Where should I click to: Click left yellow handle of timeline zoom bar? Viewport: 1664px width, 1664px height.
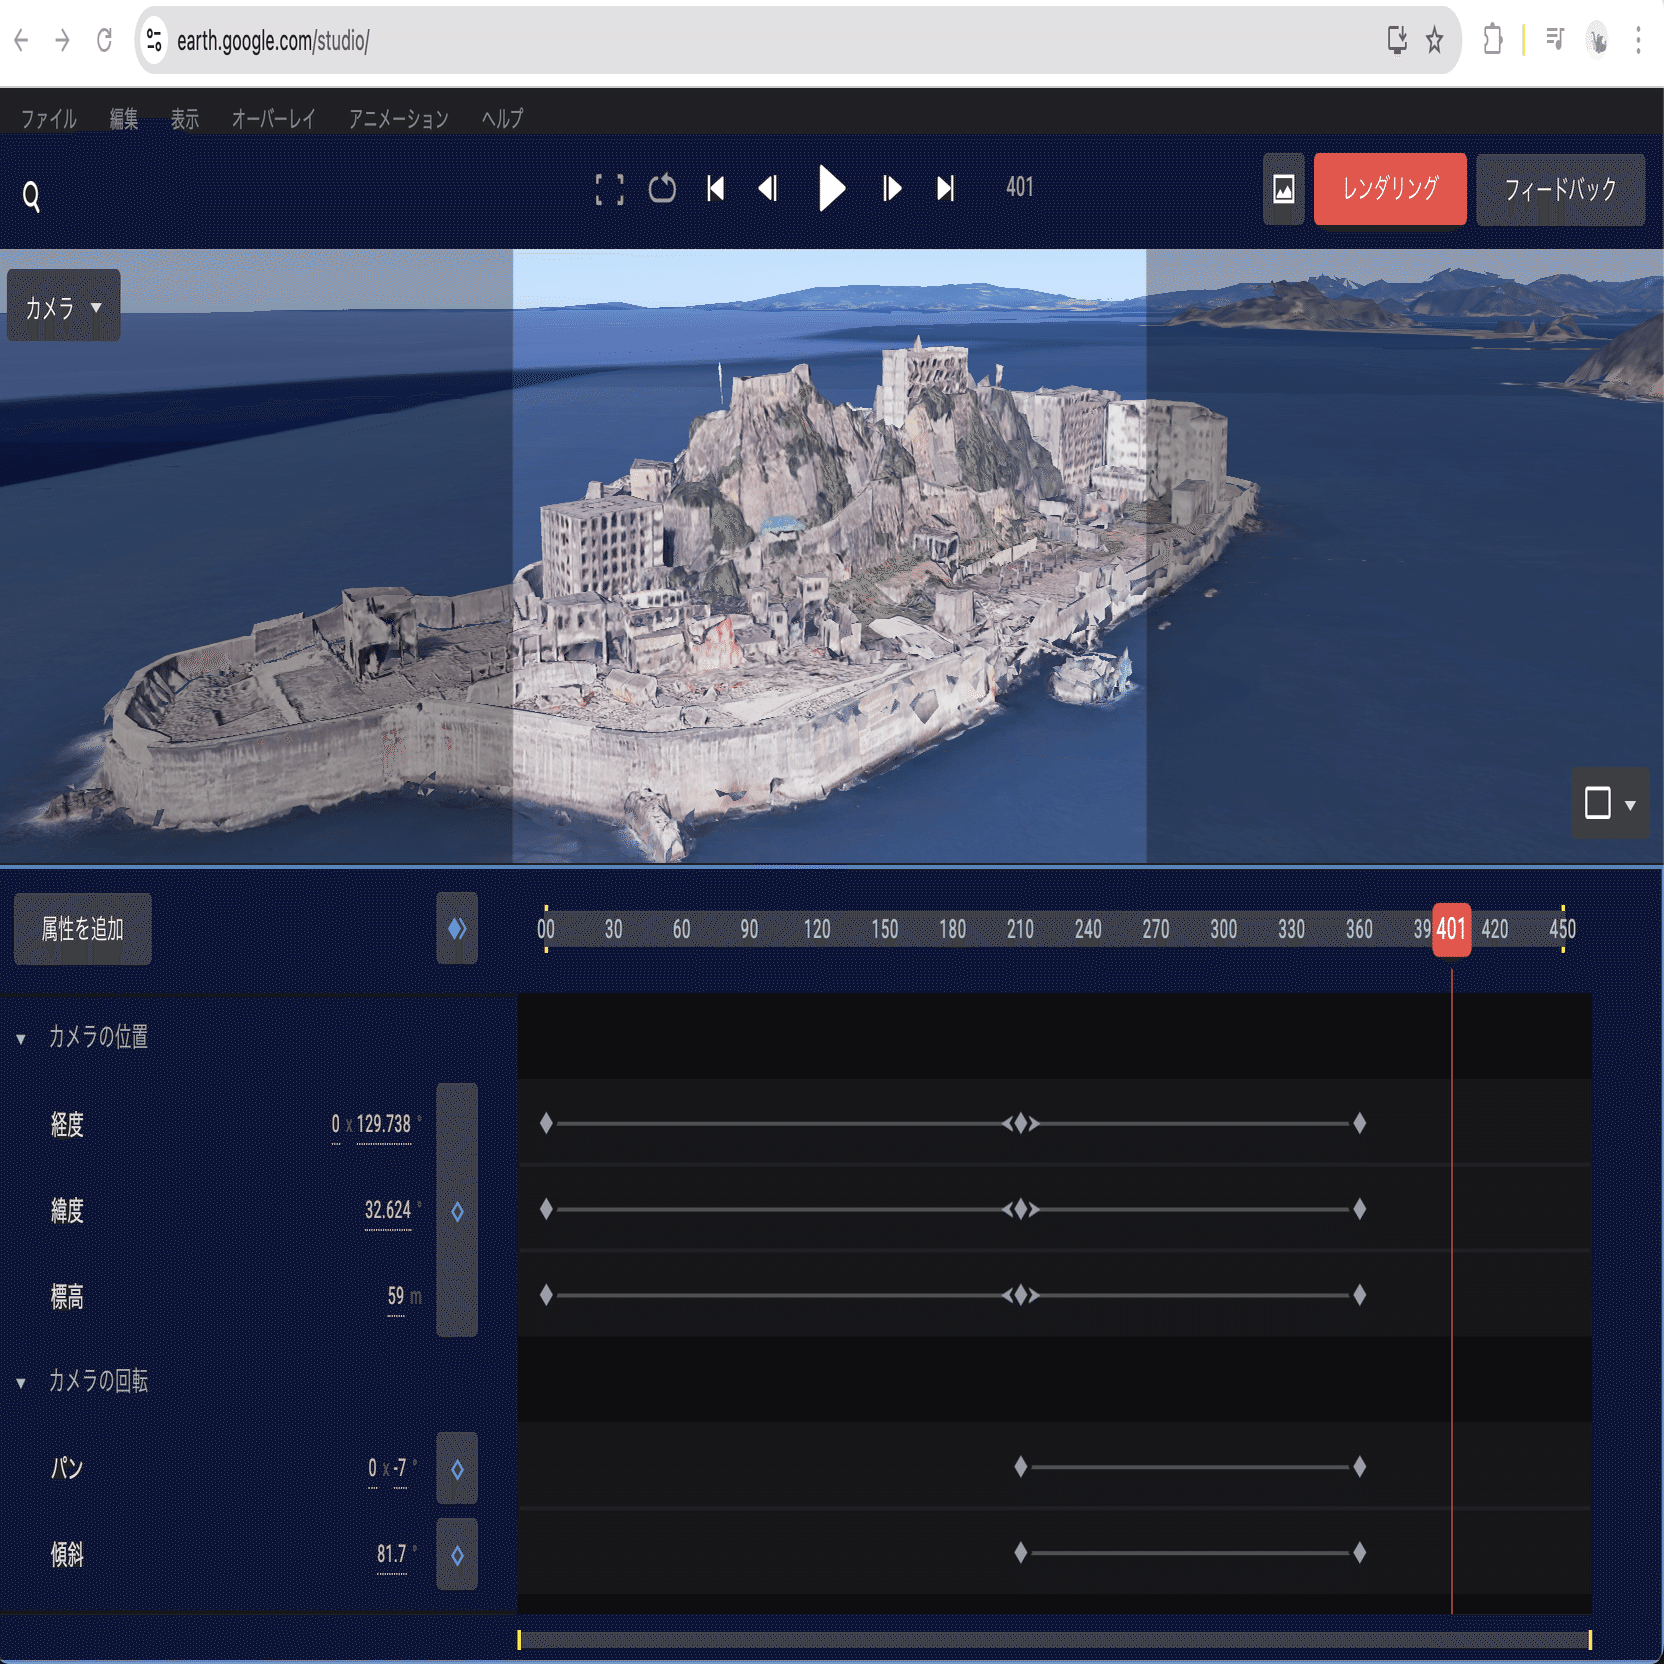pyautogui.click(x=519, y=1640)
